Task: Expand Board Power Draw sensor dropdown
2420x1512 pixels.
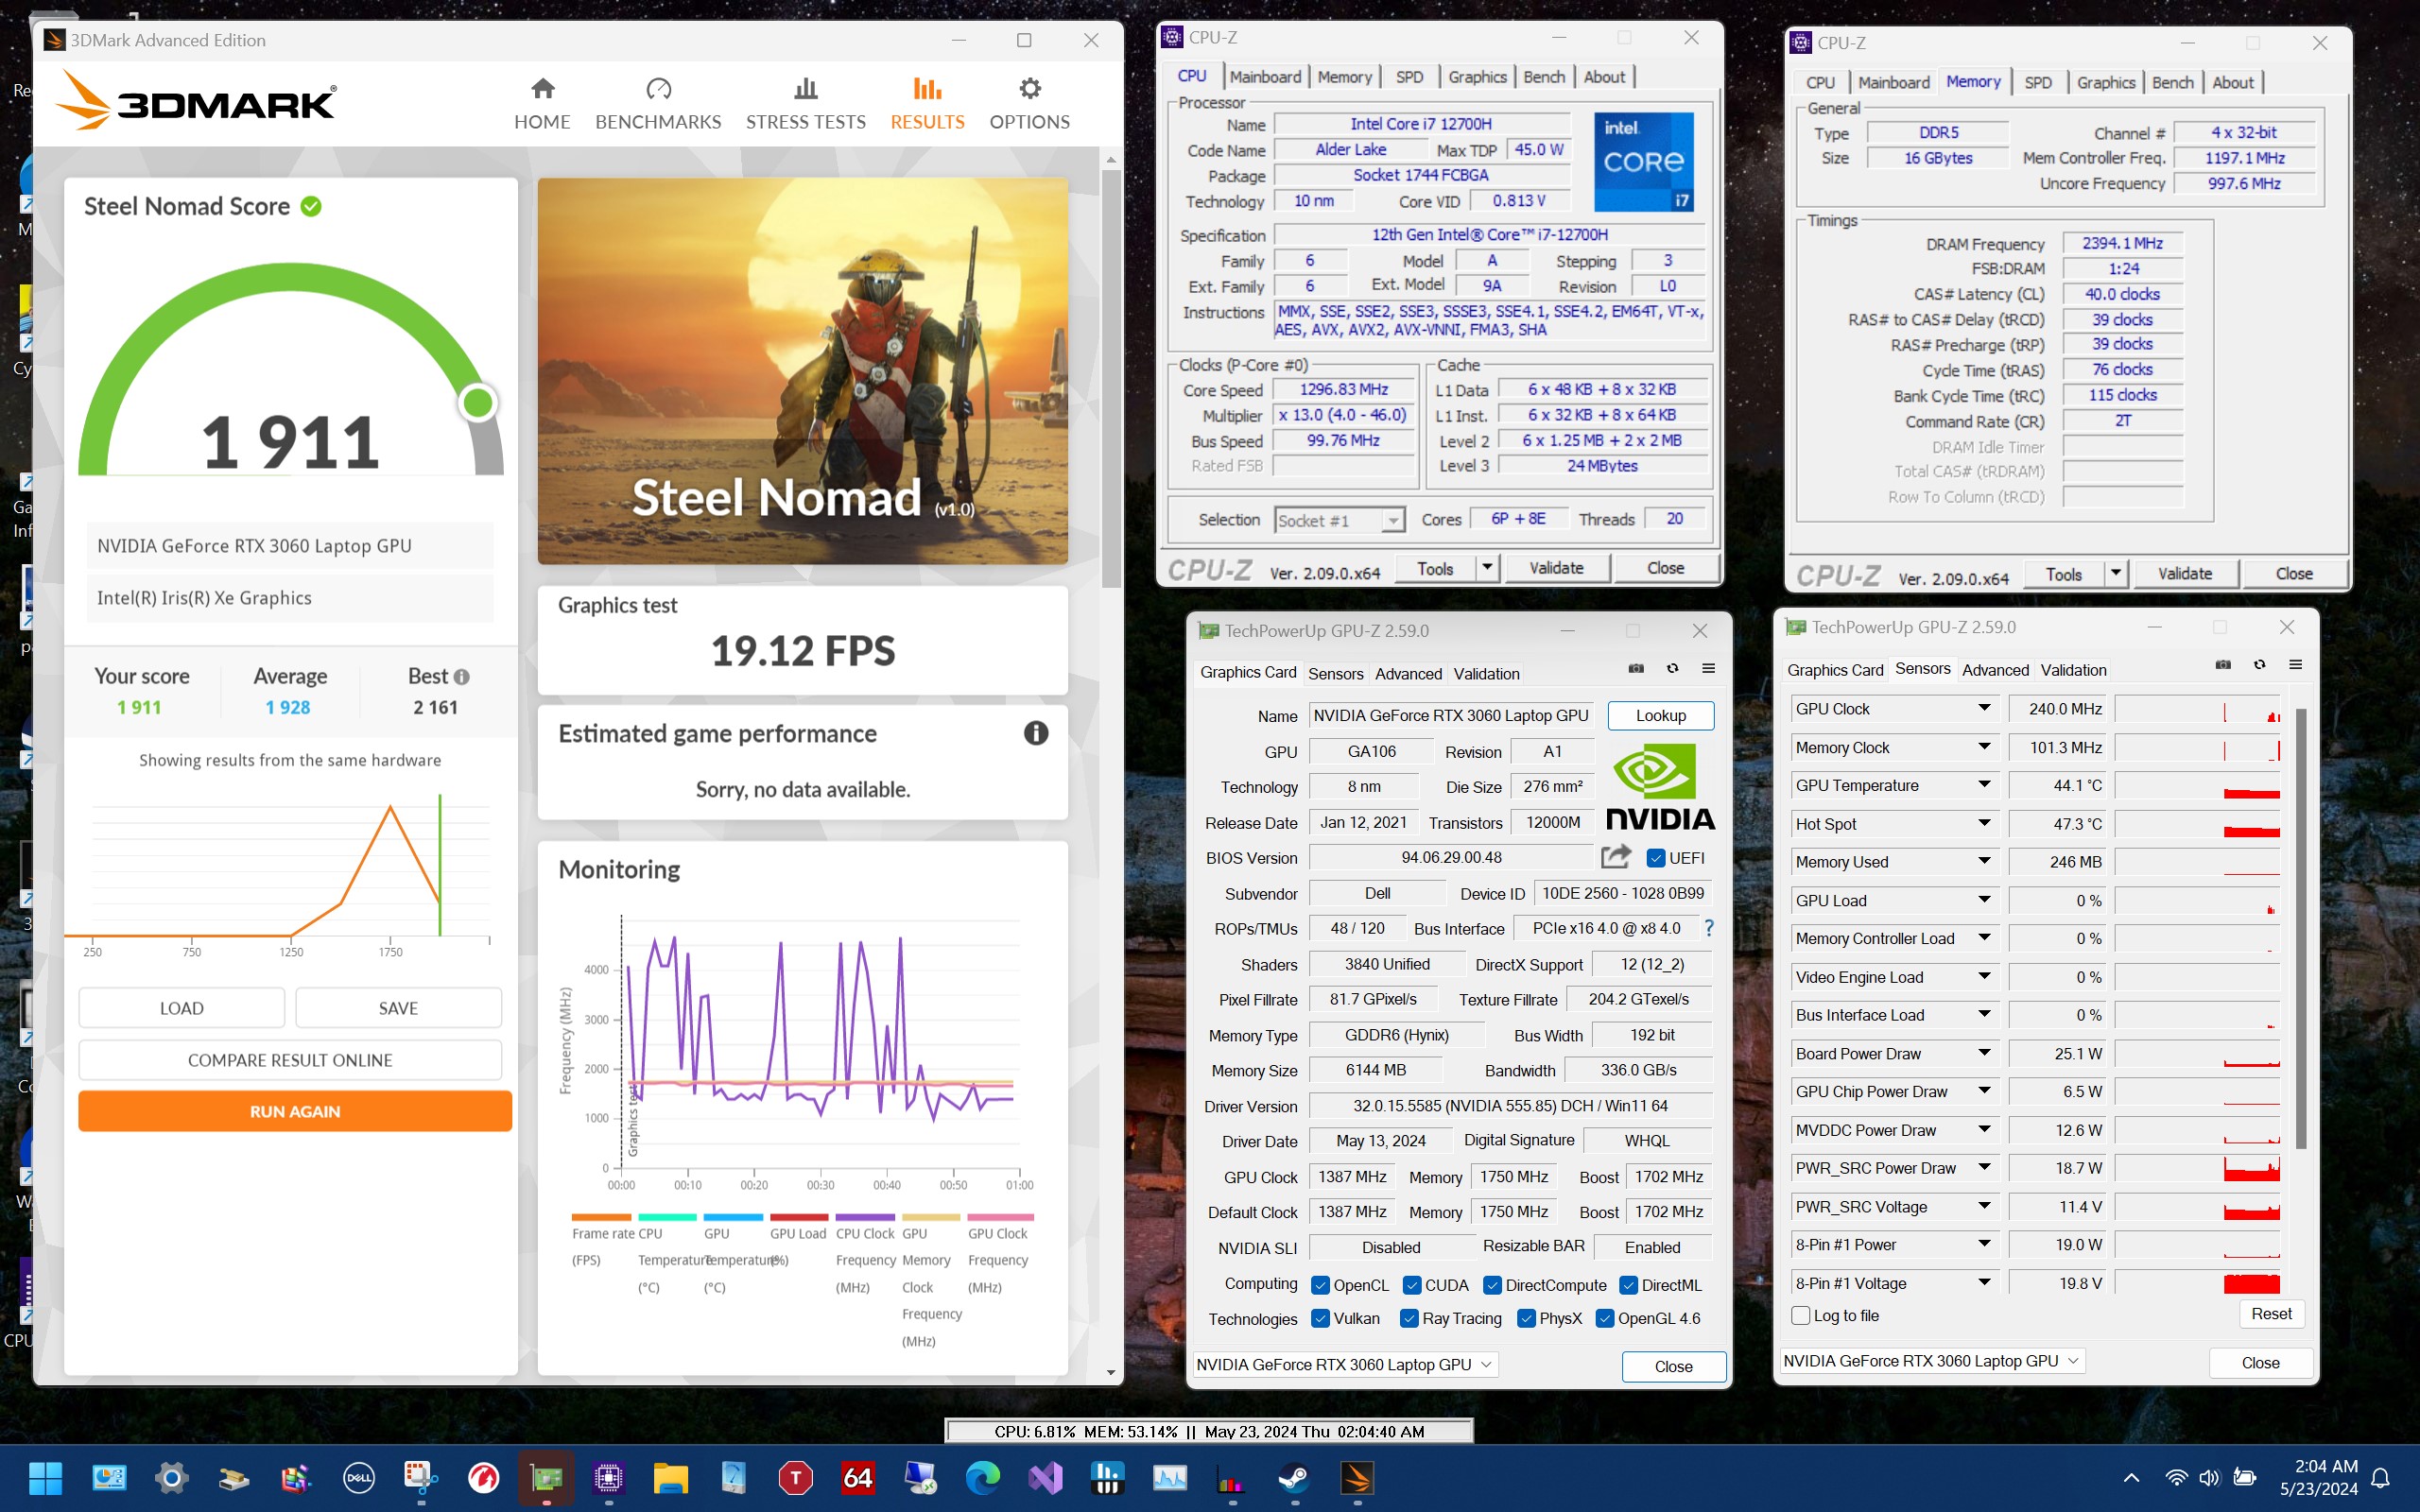Action: click(x=1984, y=1053)
